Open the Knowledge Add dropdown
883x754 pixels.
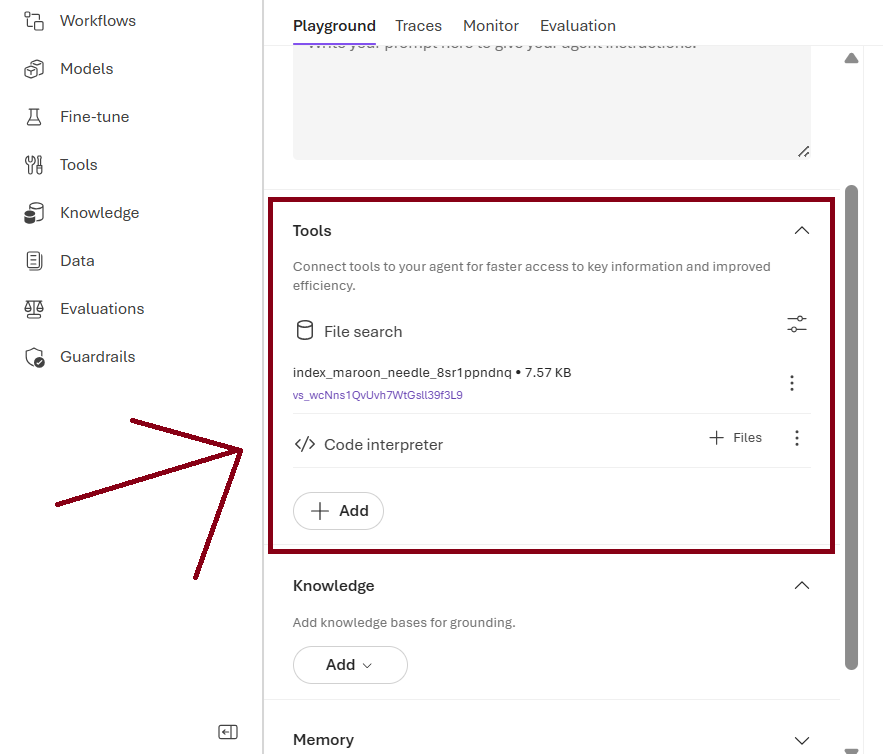[350, 665]
